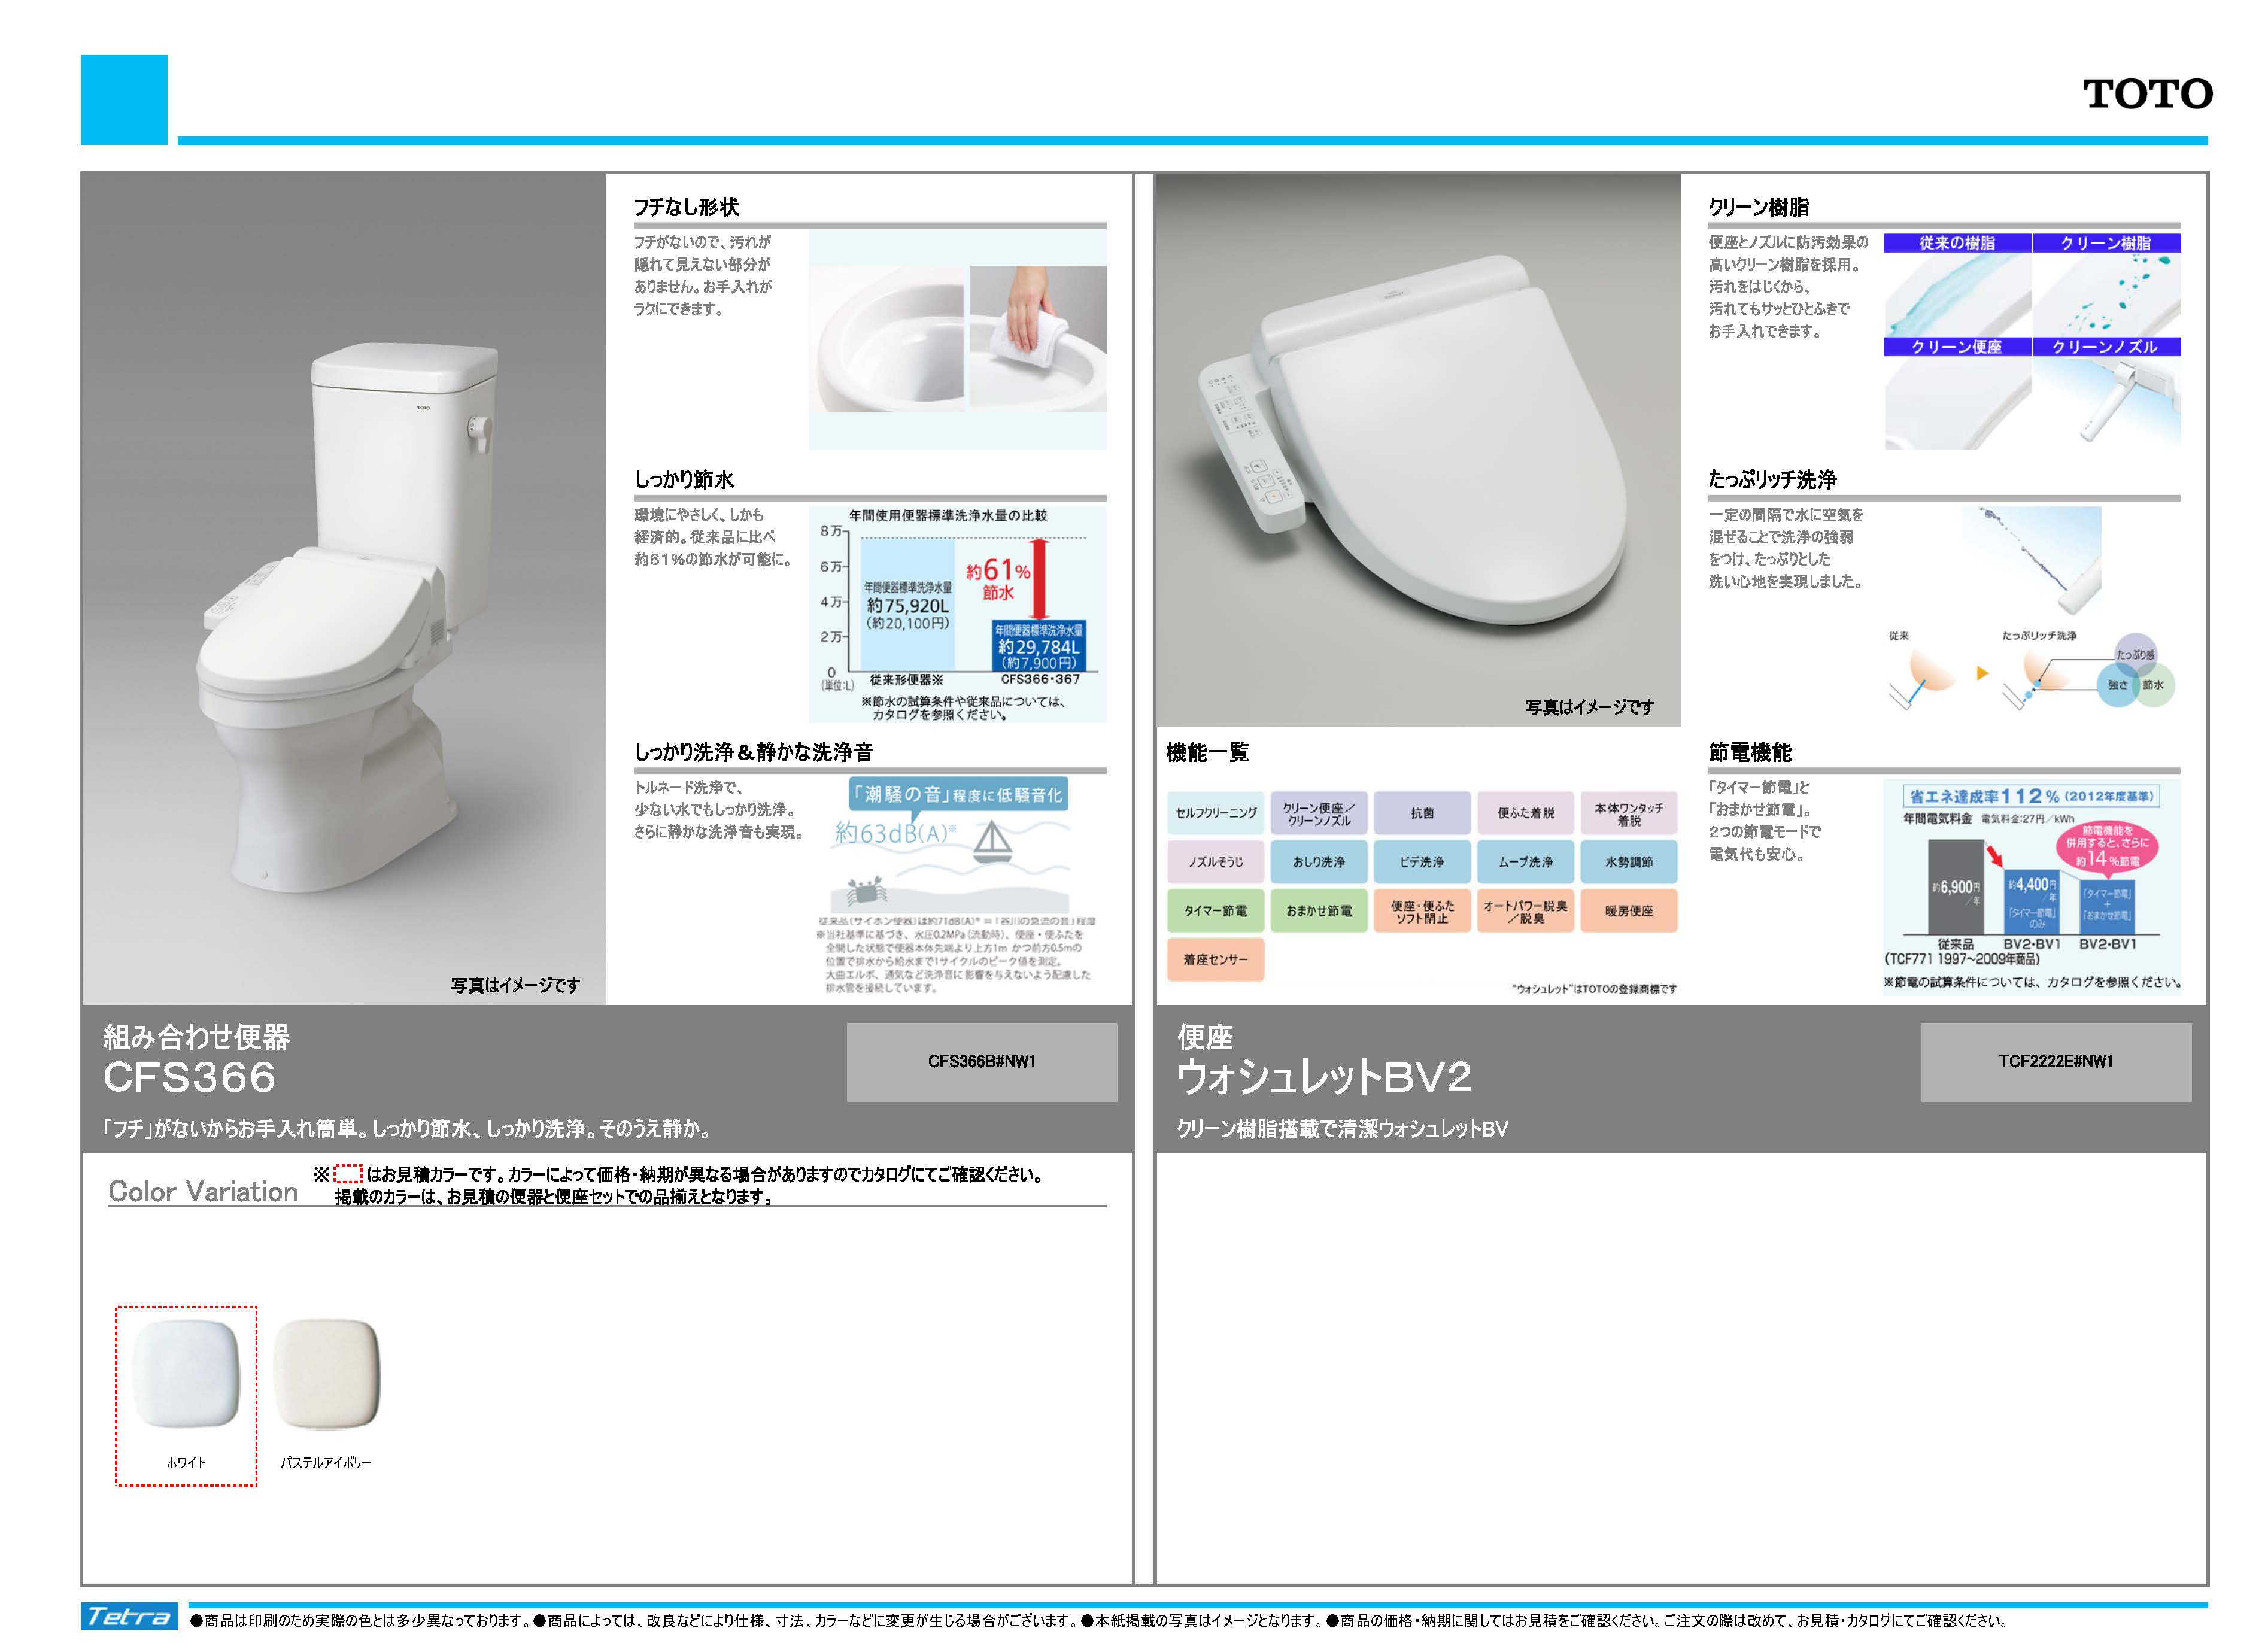Click the たっぷリッチ洗浄 heading
2268x1652 pixels.
(1772, 479)
